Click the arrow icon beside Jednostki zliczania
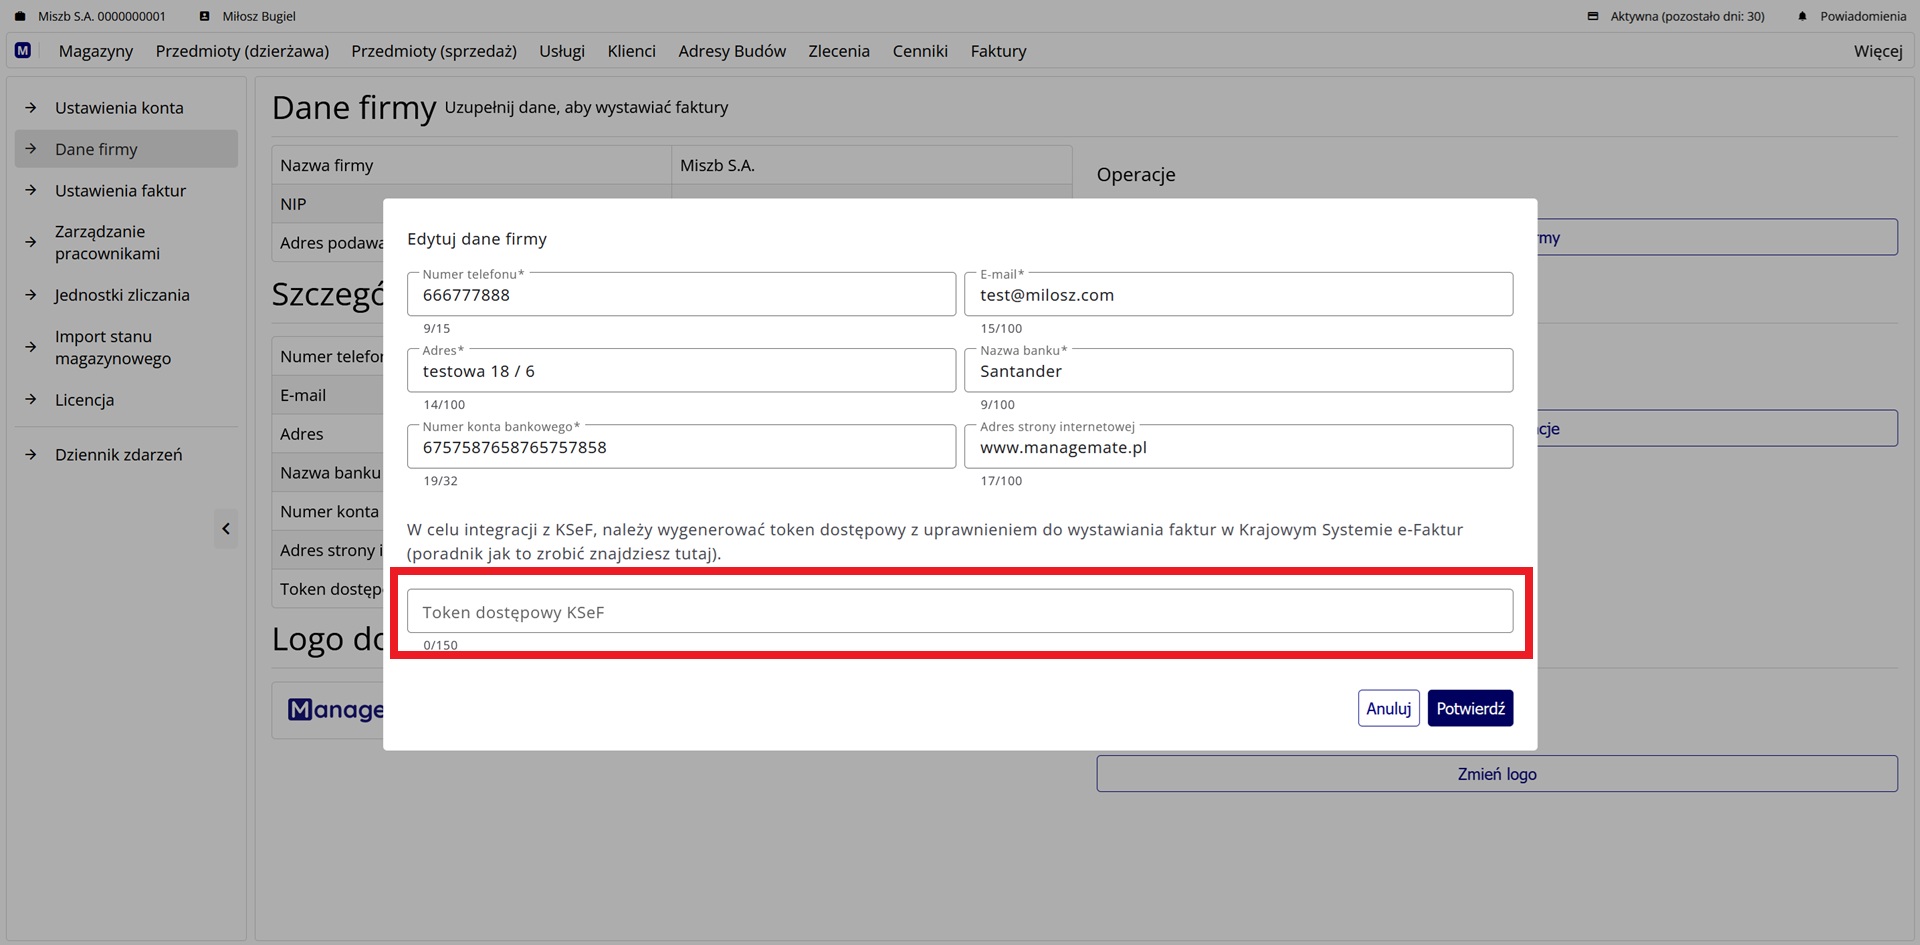This screenshot has height=945, width=1920. (x=30, y=295)
